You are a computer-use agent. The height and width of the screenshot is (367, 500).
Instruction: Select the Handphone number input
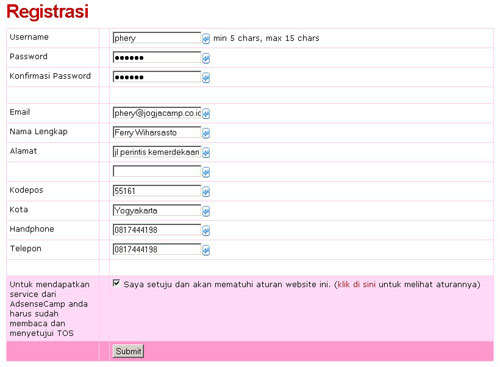point(157,230)
